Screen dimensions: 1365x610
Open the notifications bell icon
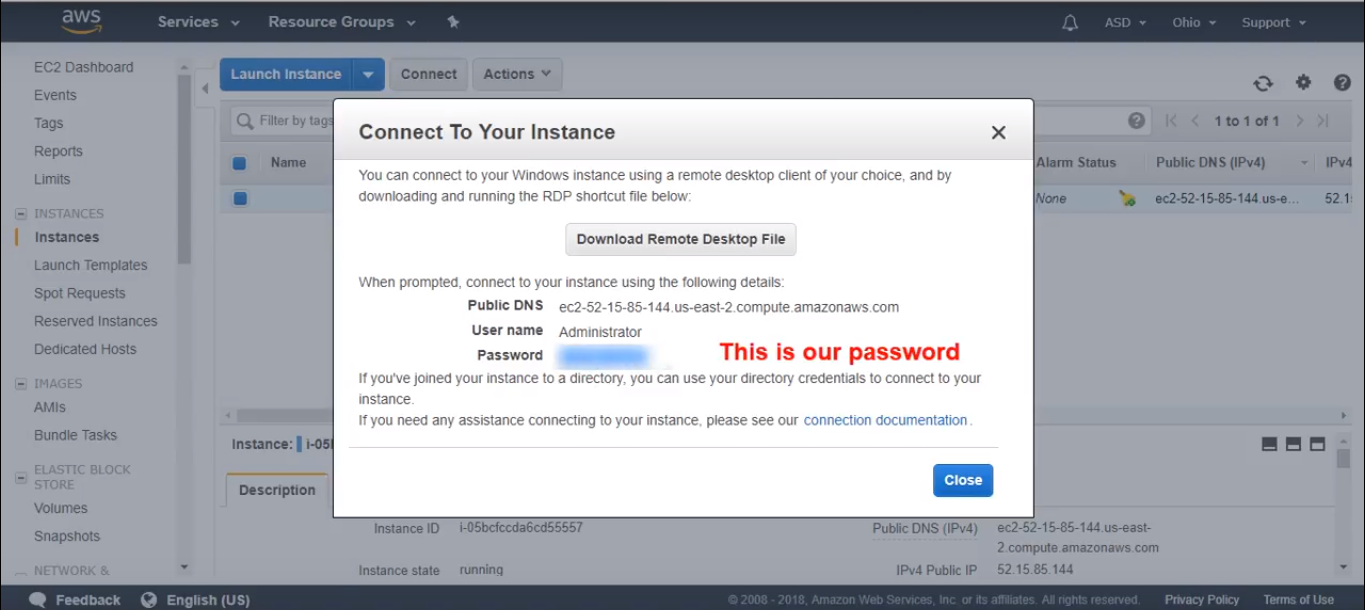[x=1071, y=22]
